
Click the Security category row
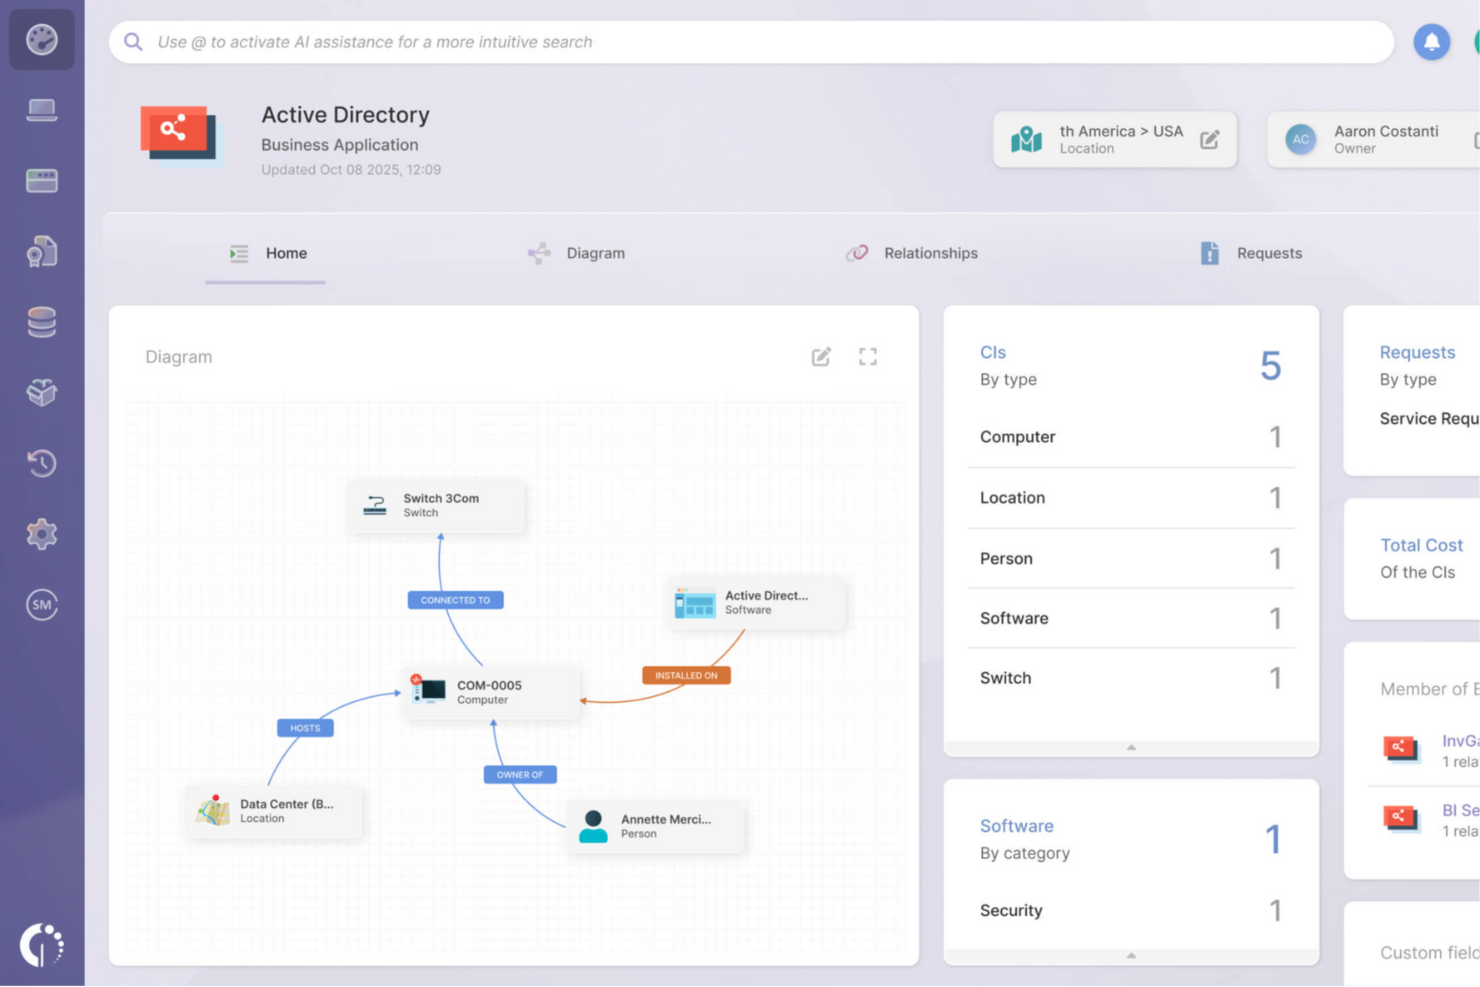pyautogui.click(x=1131, y=911)
